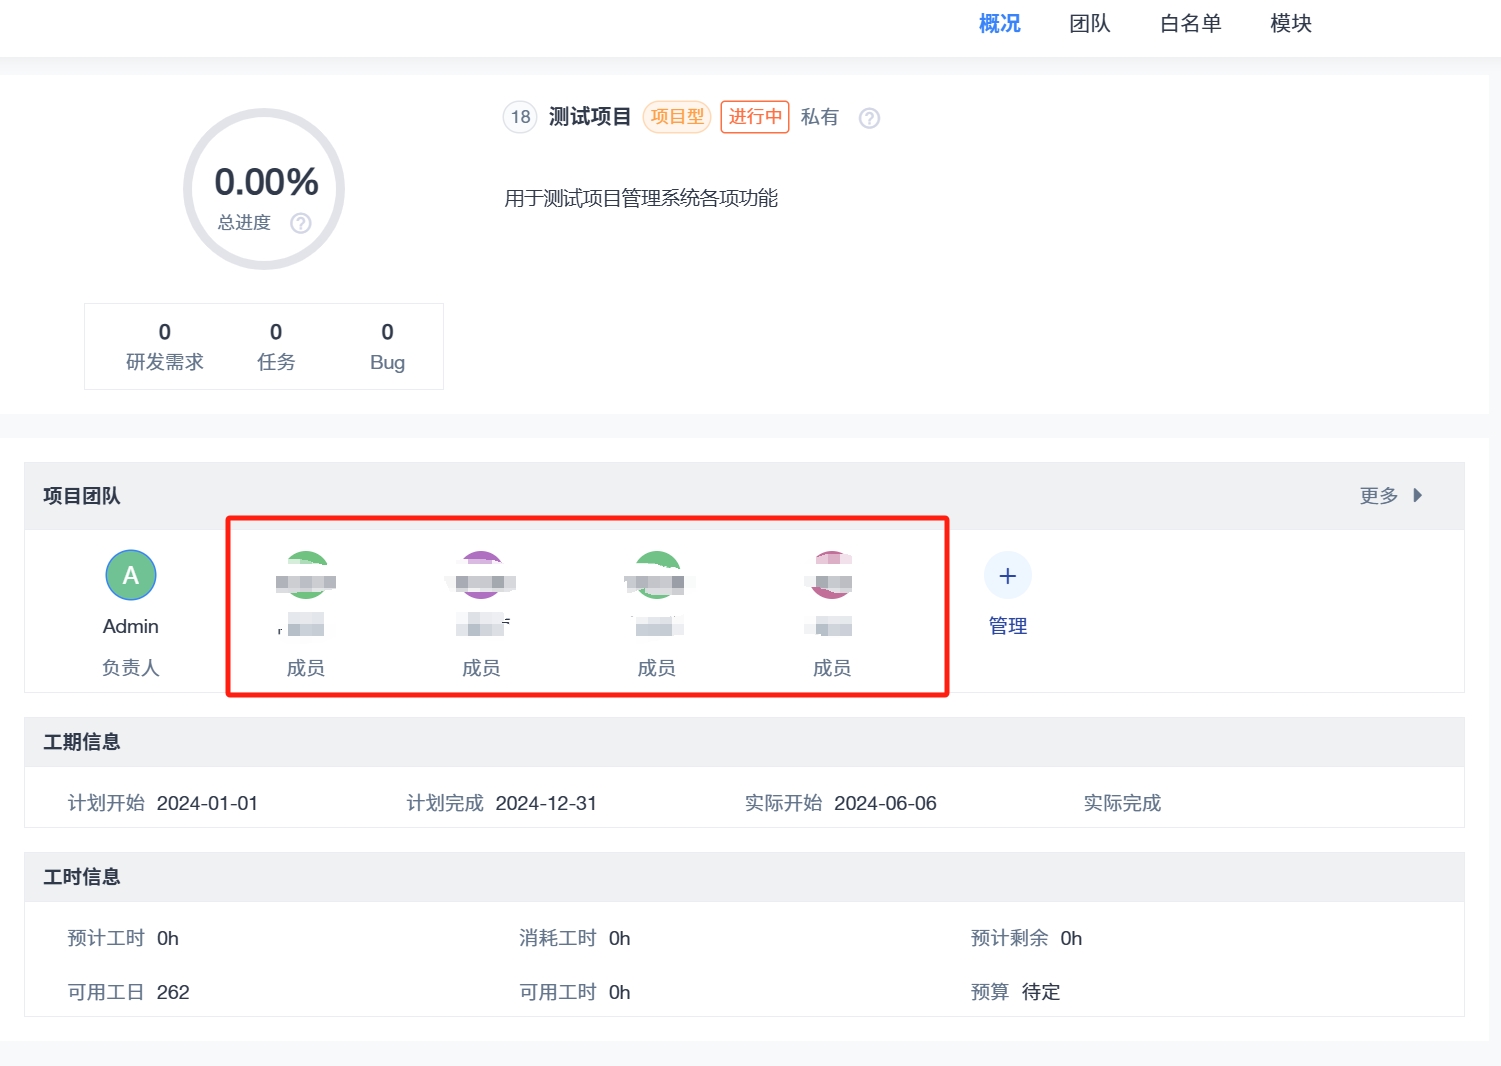Expand 更多 in the project team header
Screen dimensions: 1501x1066
click(x=1390, y=496)
